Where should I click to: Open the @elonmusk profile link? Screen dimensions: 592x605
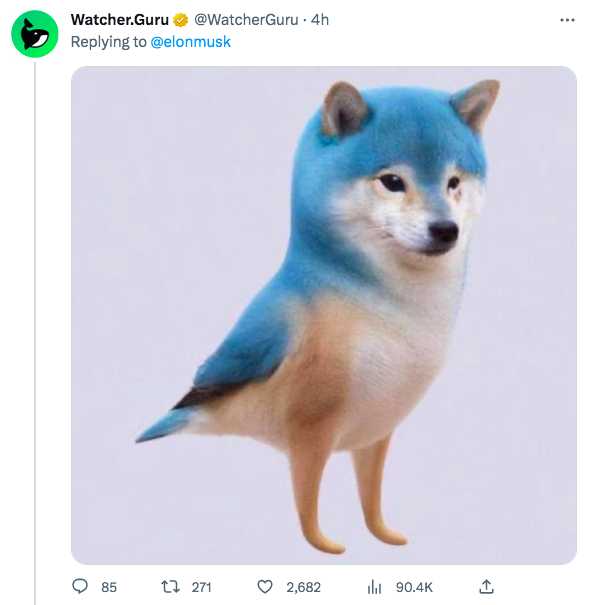(190, 42)
